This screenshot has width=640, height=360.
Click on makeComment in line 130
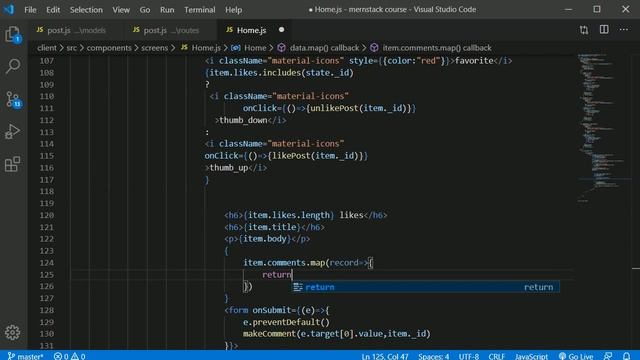[269, 334]
